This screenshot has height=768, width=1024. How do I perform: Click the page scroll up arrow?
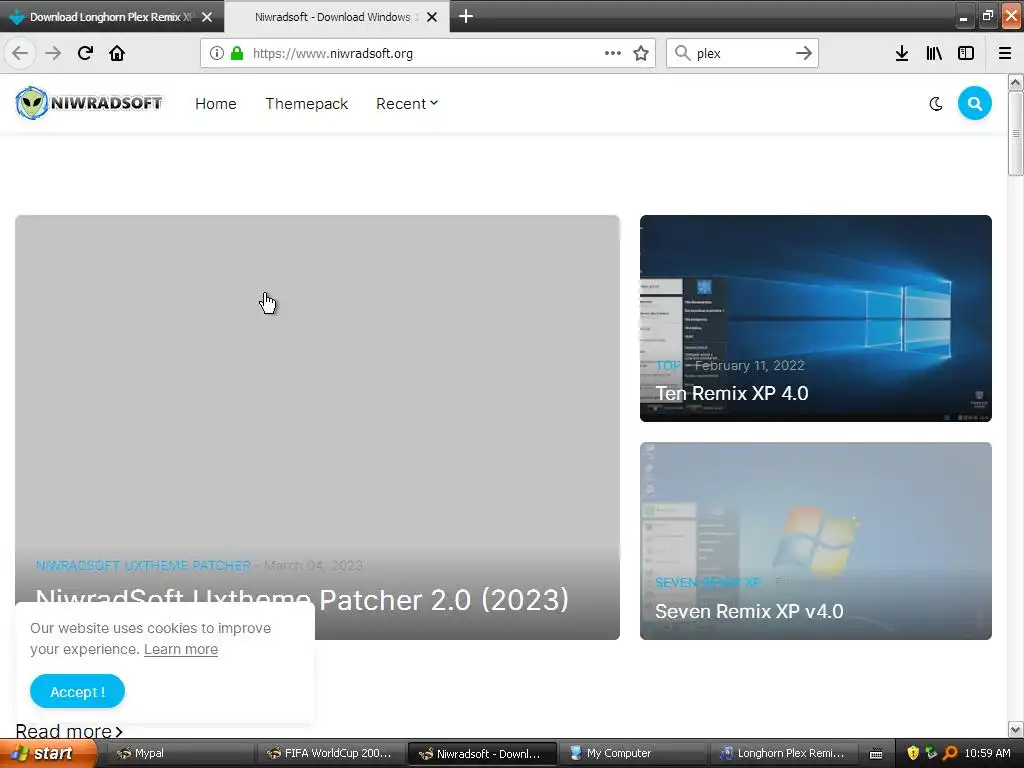tap(1015, 82)
